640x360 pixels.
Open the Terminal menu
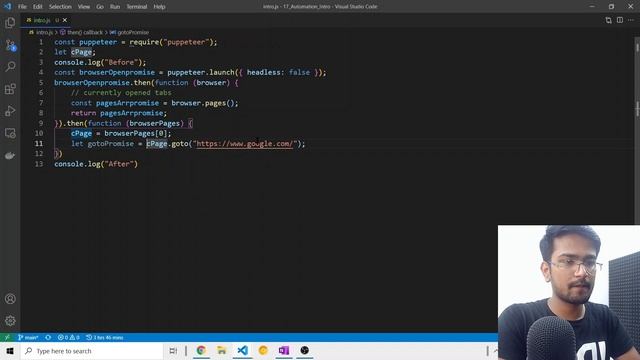tap(137, 7)
